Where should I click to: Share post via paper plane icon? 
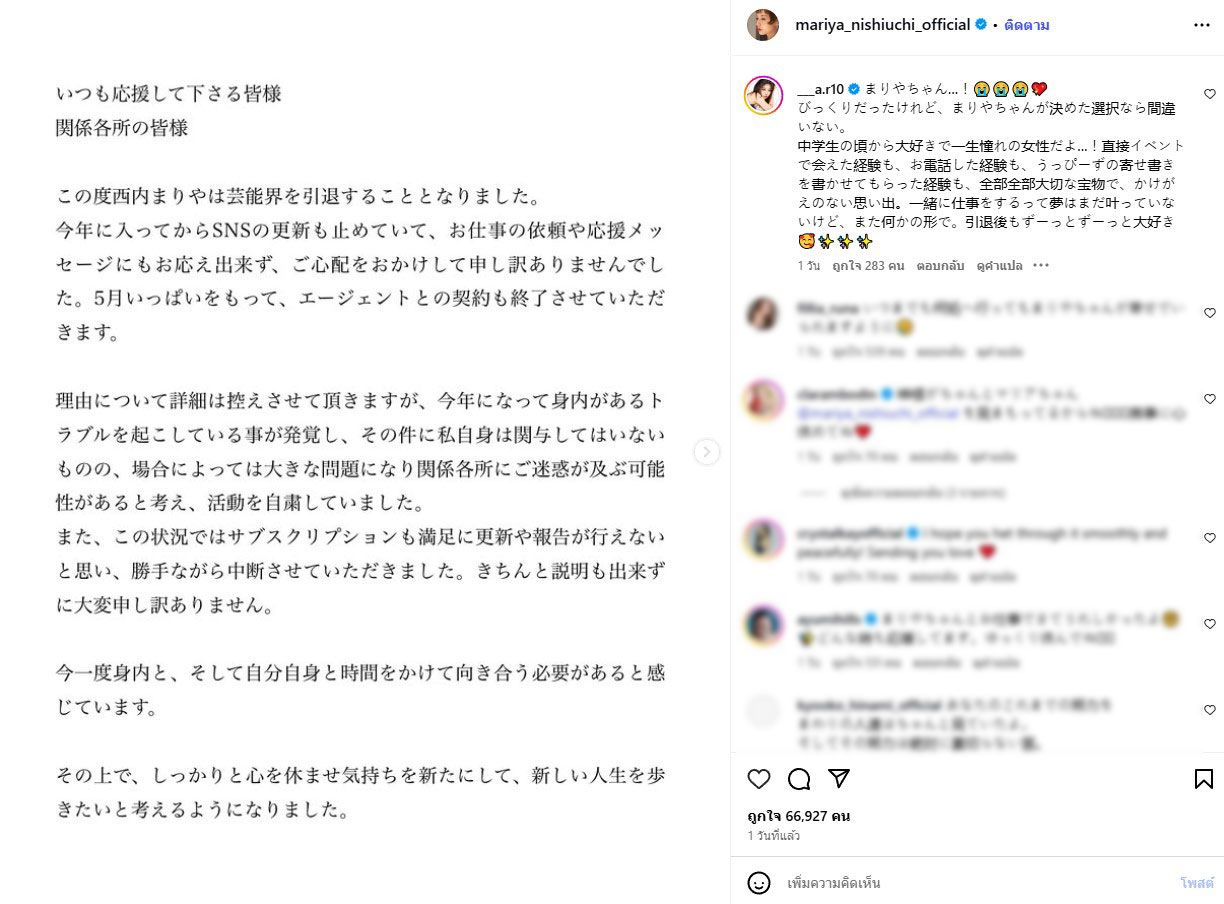point(839,779)
